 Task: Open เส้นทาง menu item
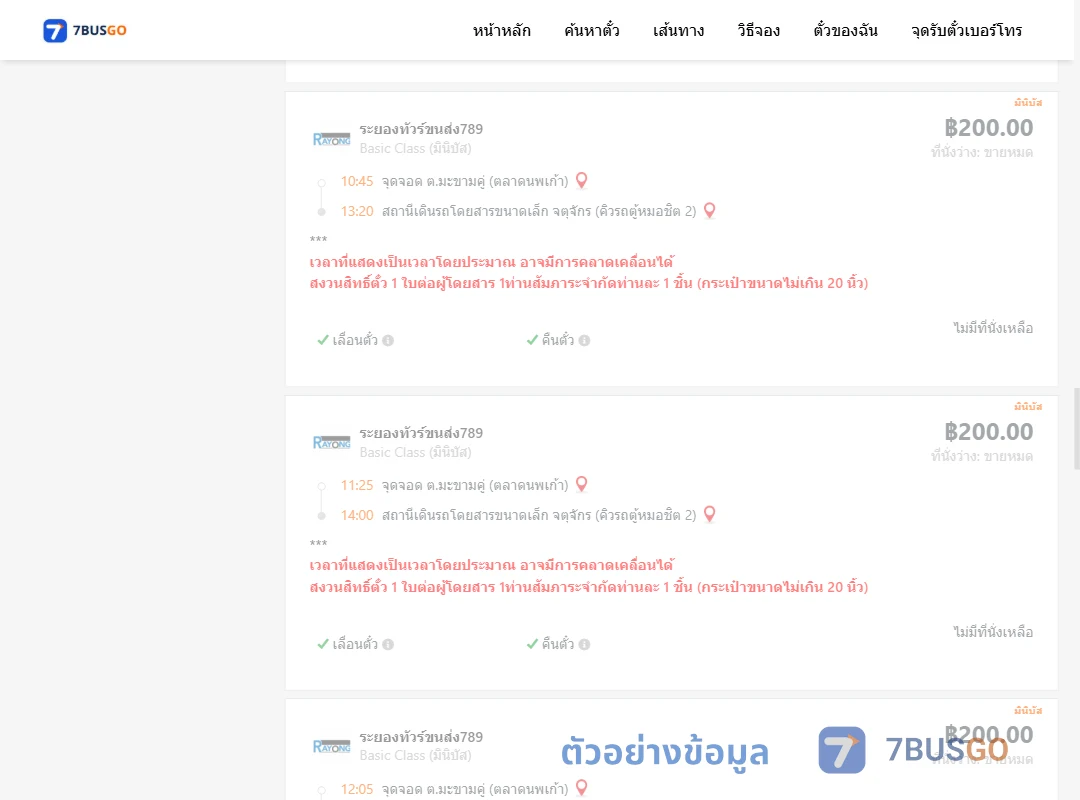678,30
